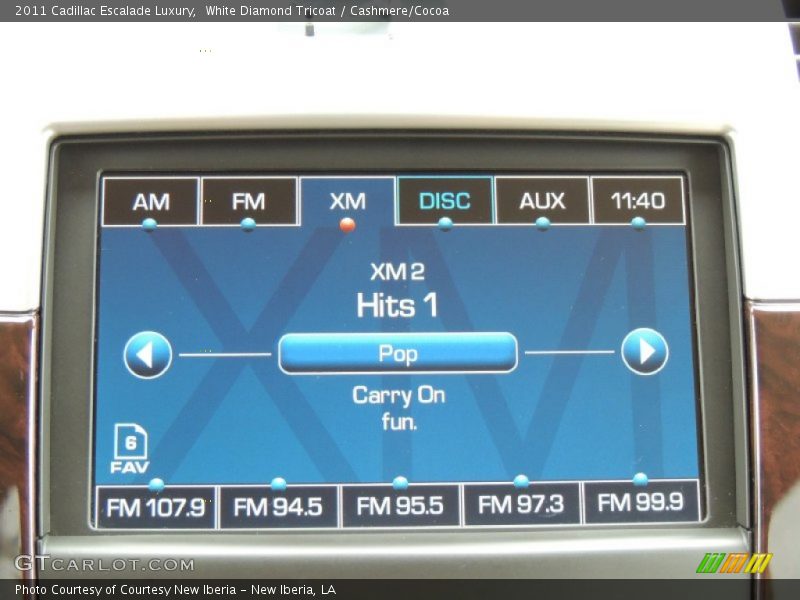The height and width of the screenshot is (600, 800).
Task: Tap the XM 2 channel number
Action: [397, 271]
